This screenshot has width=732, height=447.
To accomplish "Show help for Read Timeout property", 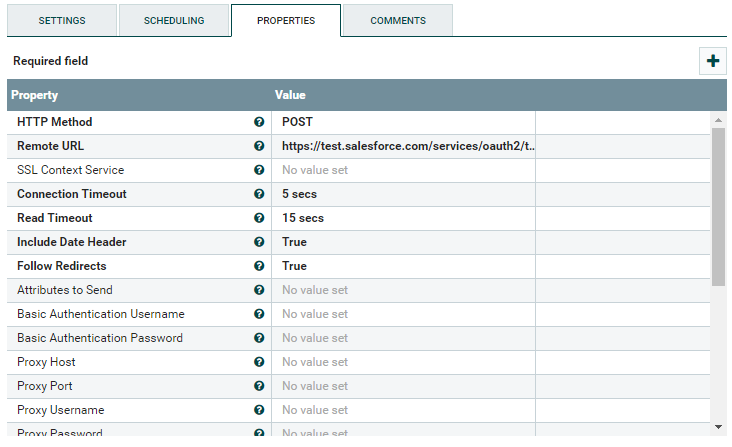I will pos(259,218).
